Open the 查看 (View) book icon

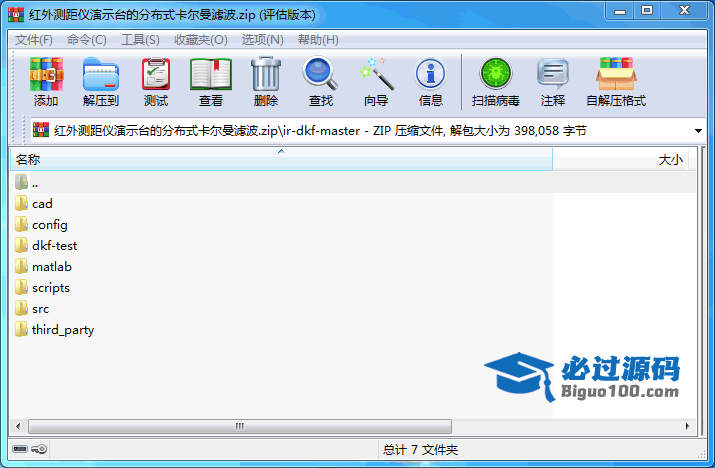tap(211, 74)
